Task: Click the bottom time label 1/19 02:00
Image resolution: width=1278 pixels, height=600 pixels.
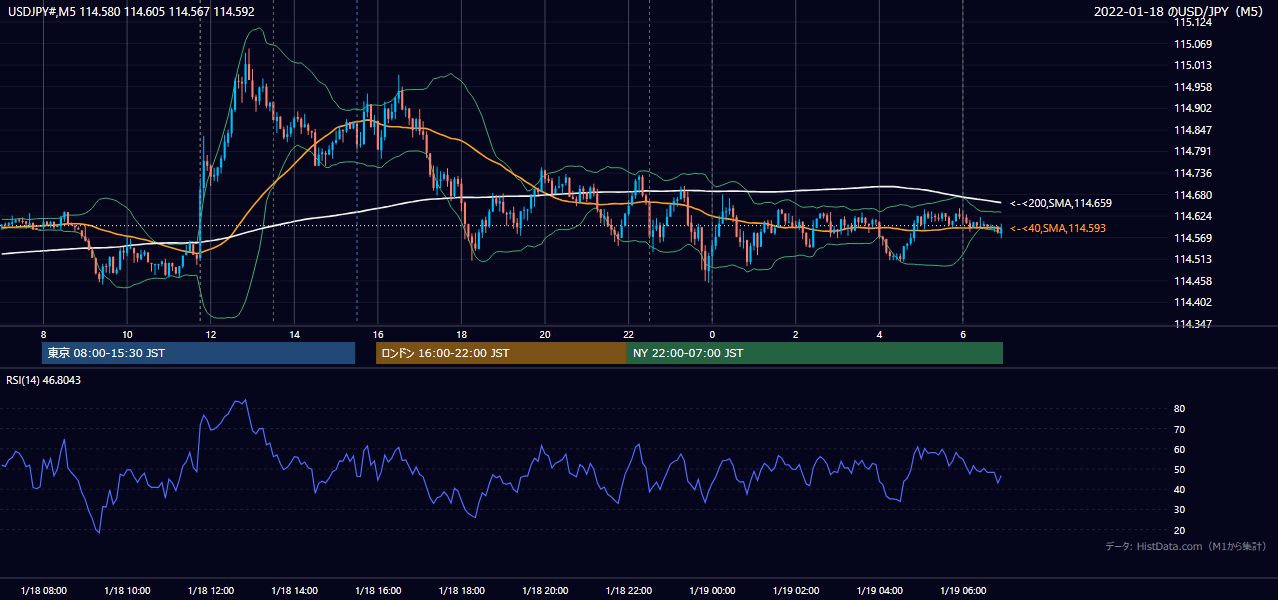Action: pos(795,591)
